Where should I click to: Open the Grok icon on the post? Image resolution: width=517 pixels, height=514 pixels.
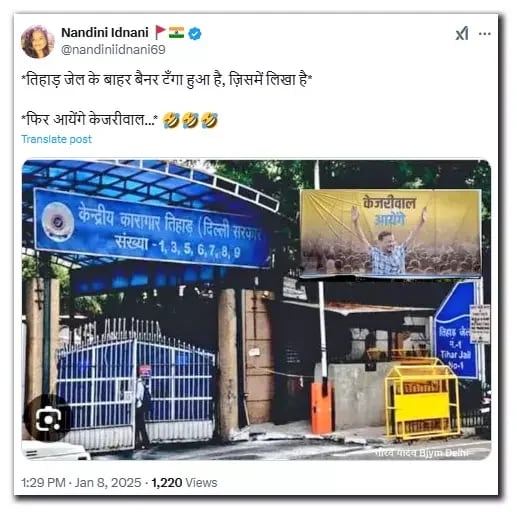tap(462, 34)
